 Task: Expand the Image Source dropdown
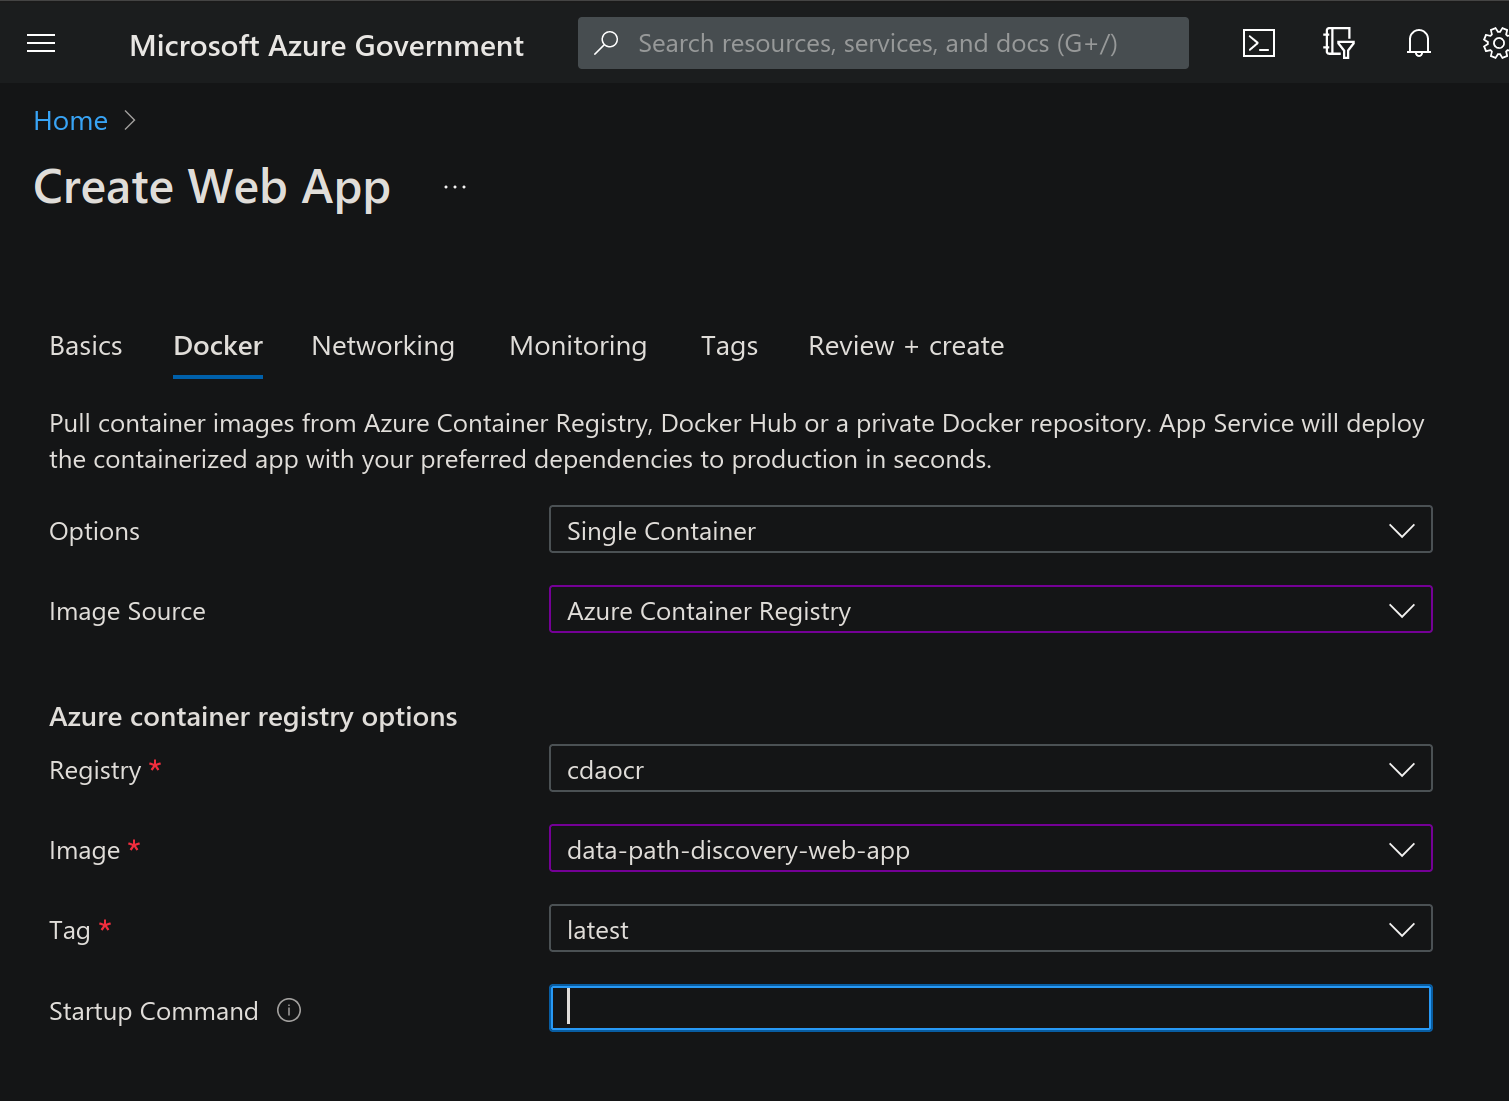coord(990,609)
